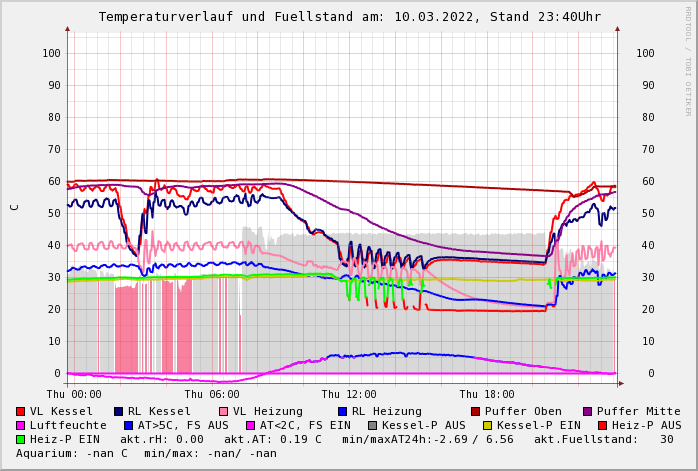Click the gray Kessel-P AUS legend swatch
This screenshot has height=471, width=698.
point(373,425)
